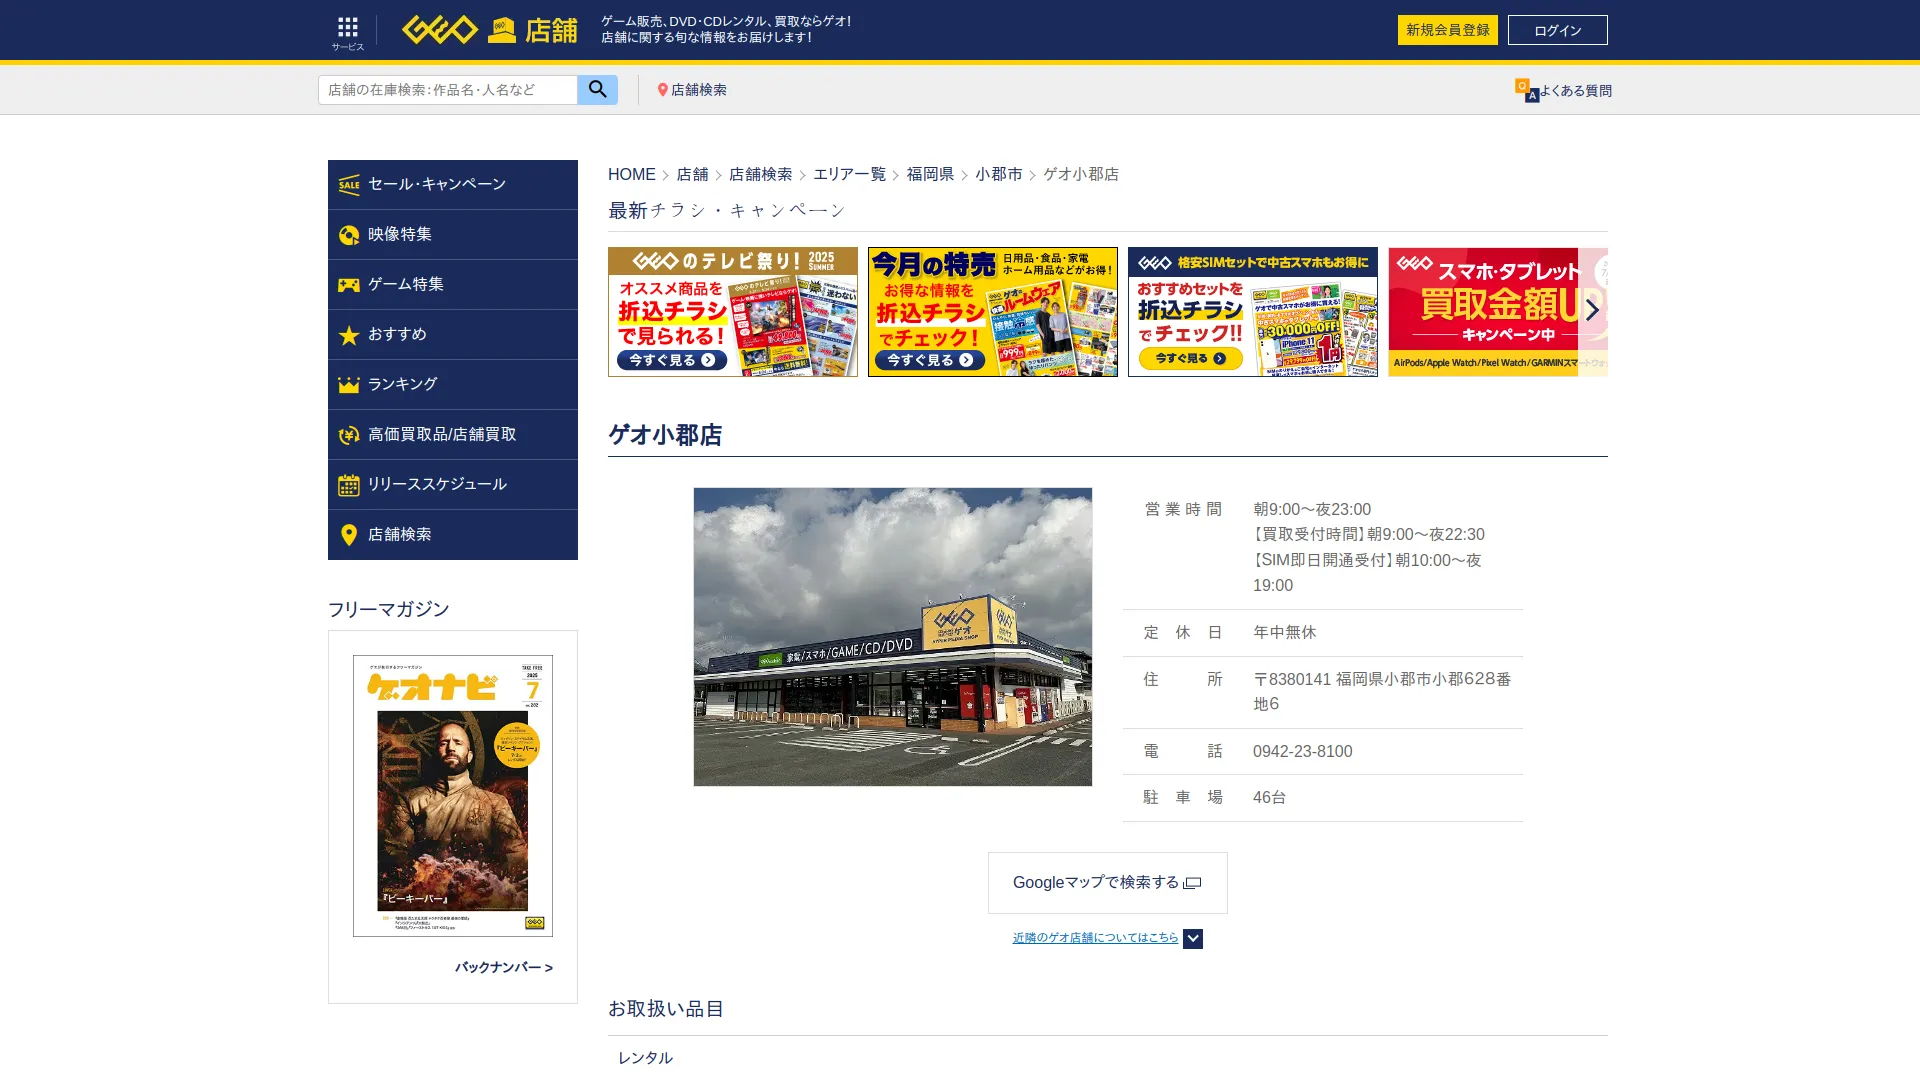The height and width of the screenshot is (1080, 1920).
Task: Click the film reel icon for video features
Action: (x=349, y=234)
